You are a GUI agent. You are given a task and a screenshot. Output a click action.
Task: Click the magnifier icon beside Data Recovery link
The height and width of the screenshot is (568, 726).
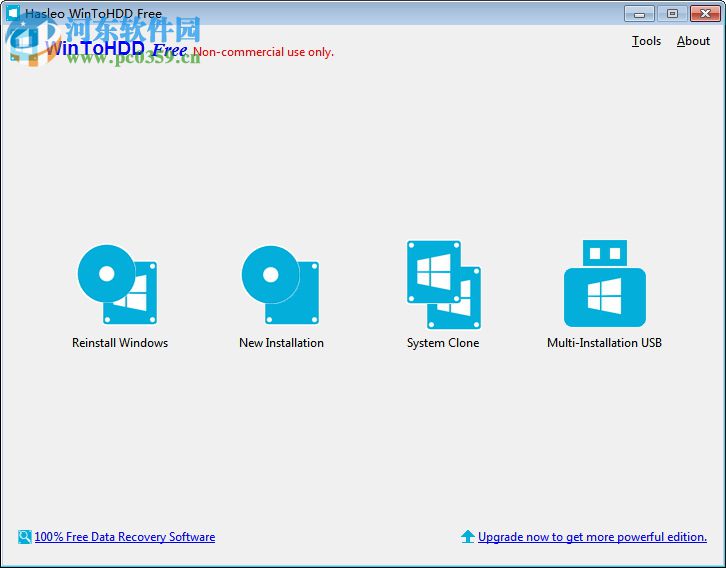25,537
